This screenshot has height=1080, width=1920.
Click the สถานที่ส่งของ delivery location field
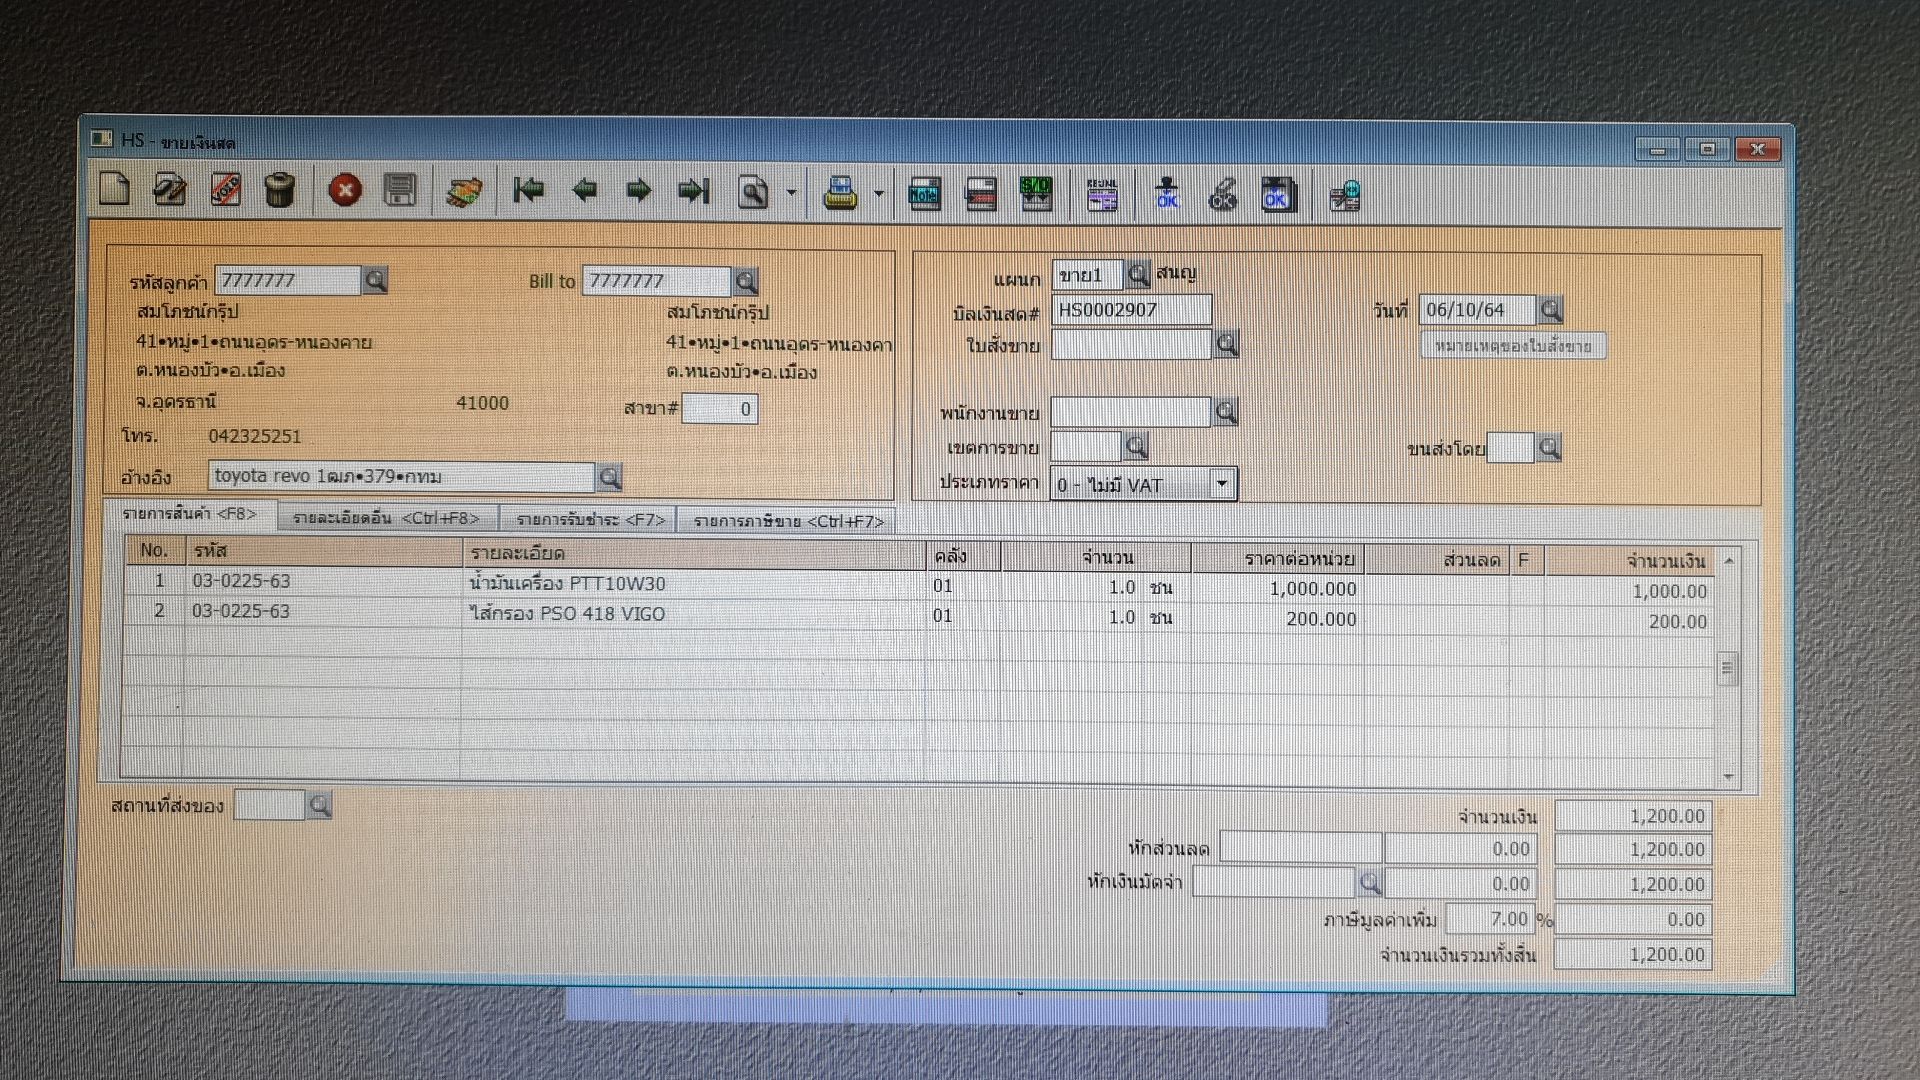click(x=269, y=804)
